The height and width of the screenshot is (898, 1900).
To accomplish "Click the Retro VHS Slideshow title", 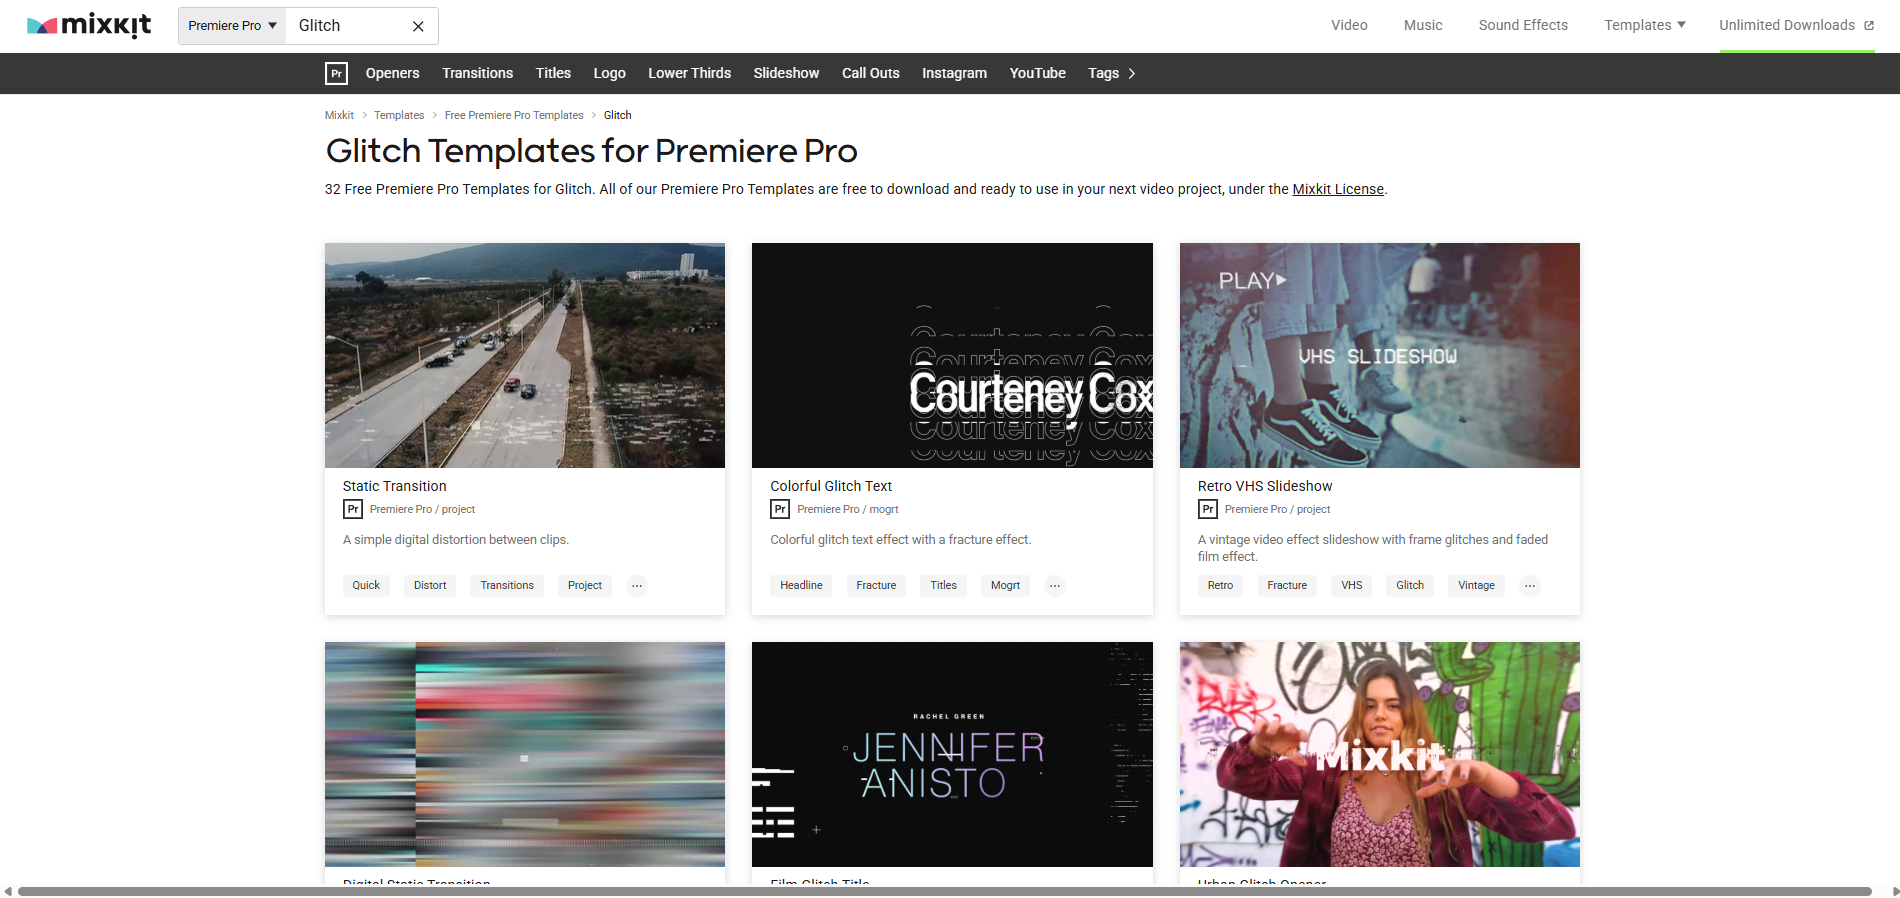I will 1265,486.
